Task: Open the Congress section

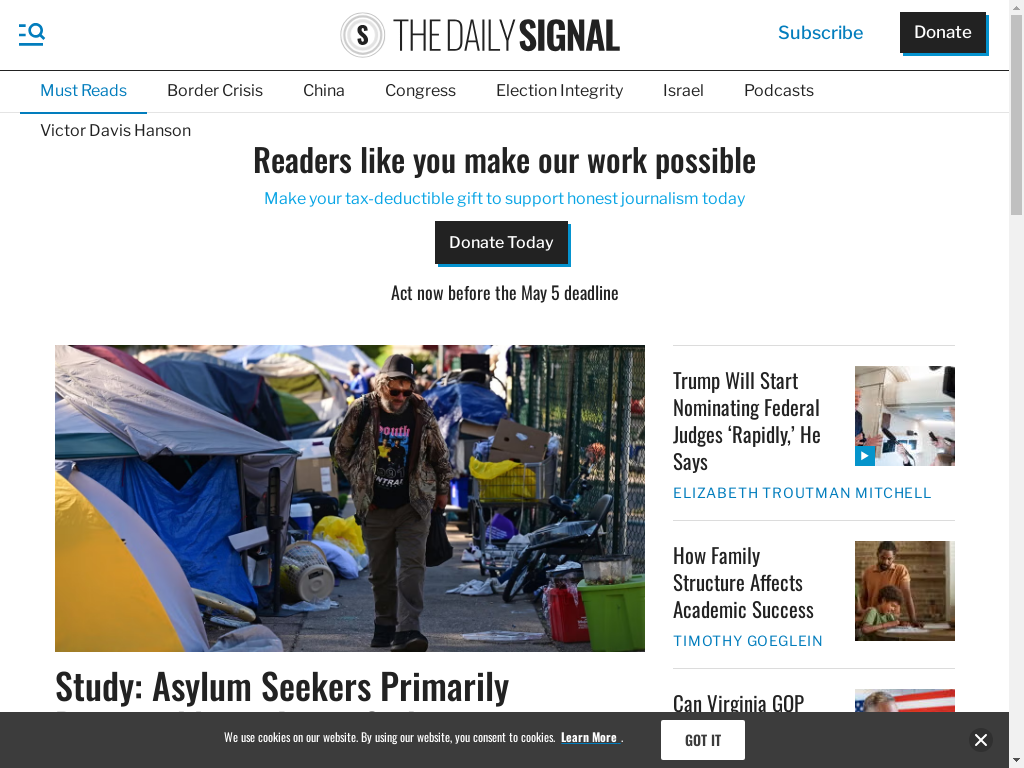Action: coord(421,91)
